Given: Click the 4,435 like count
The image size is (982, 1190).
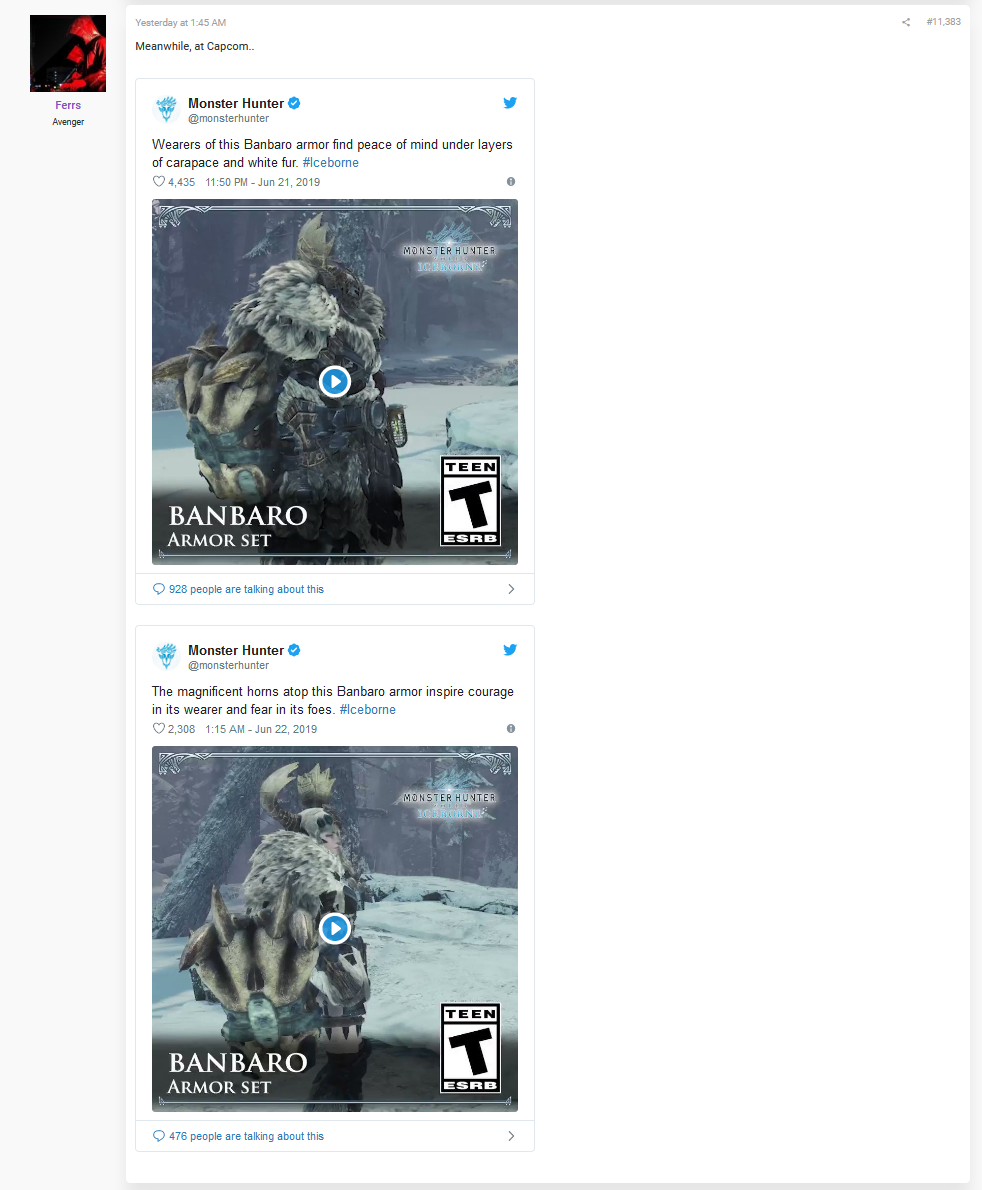Looking at the screenshot, I should (x=181, y=182).
